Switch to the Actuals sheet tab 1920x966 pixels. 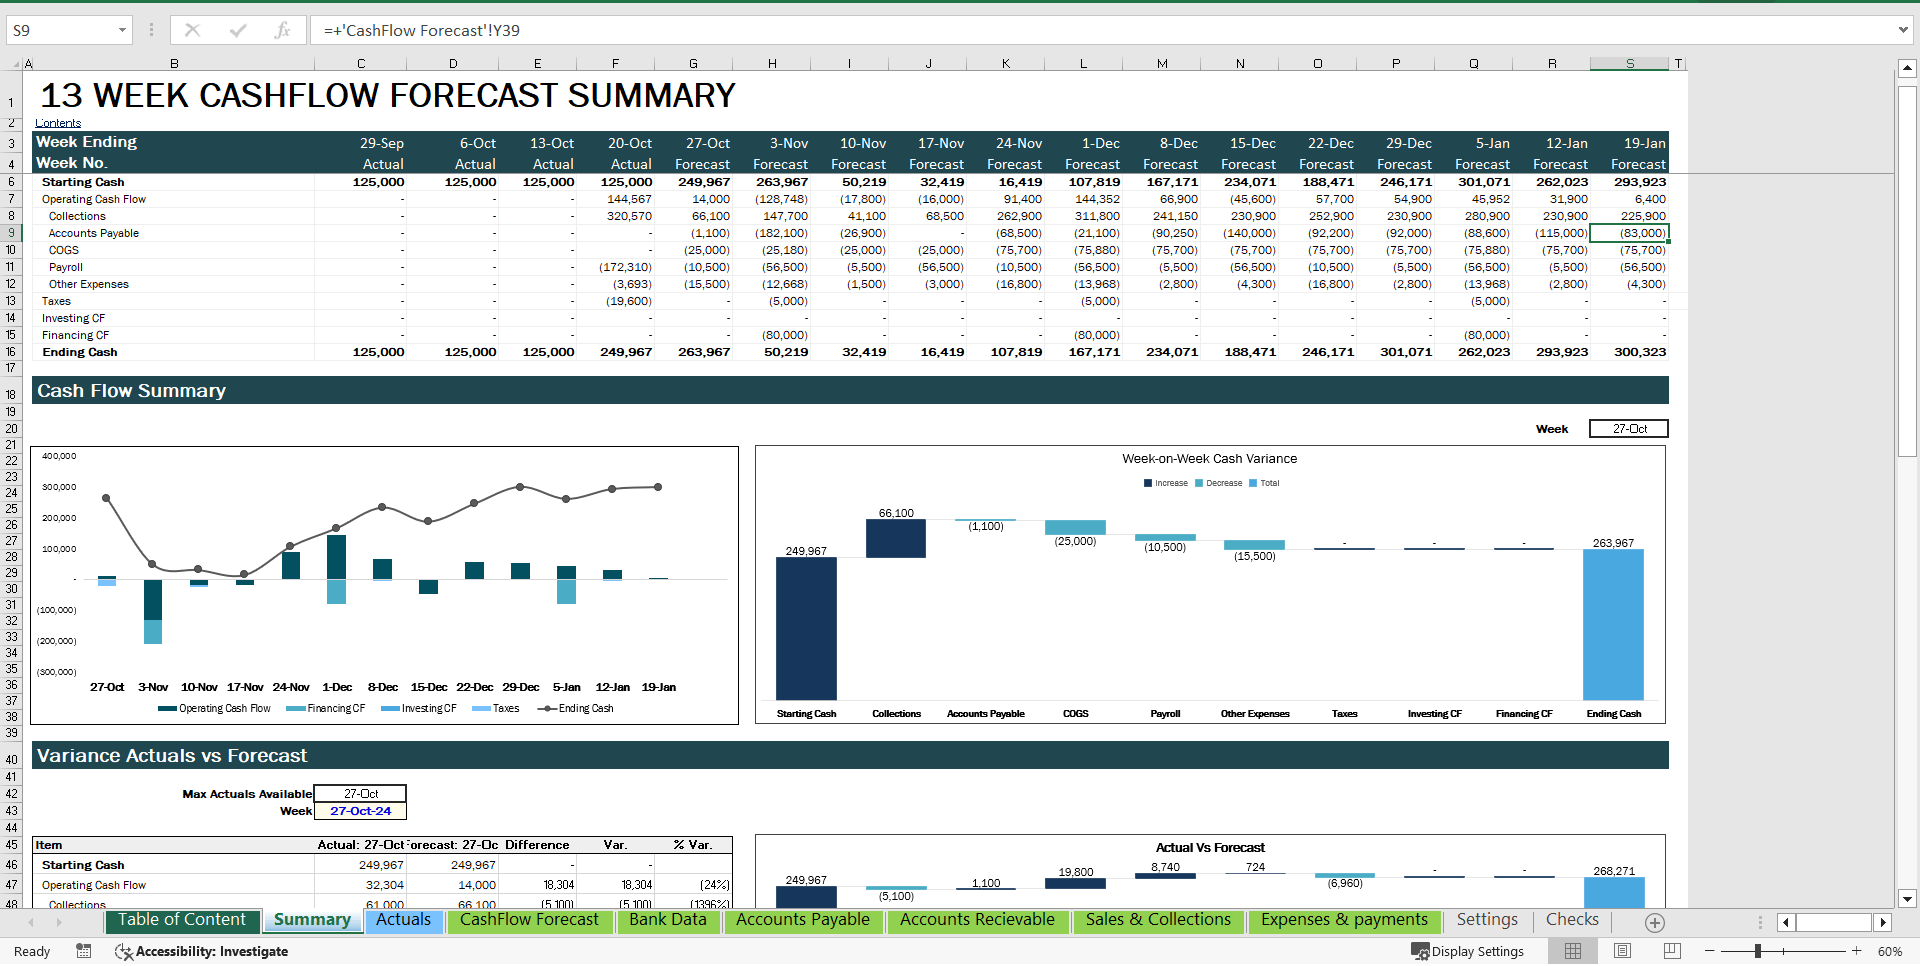pos(403,920)
